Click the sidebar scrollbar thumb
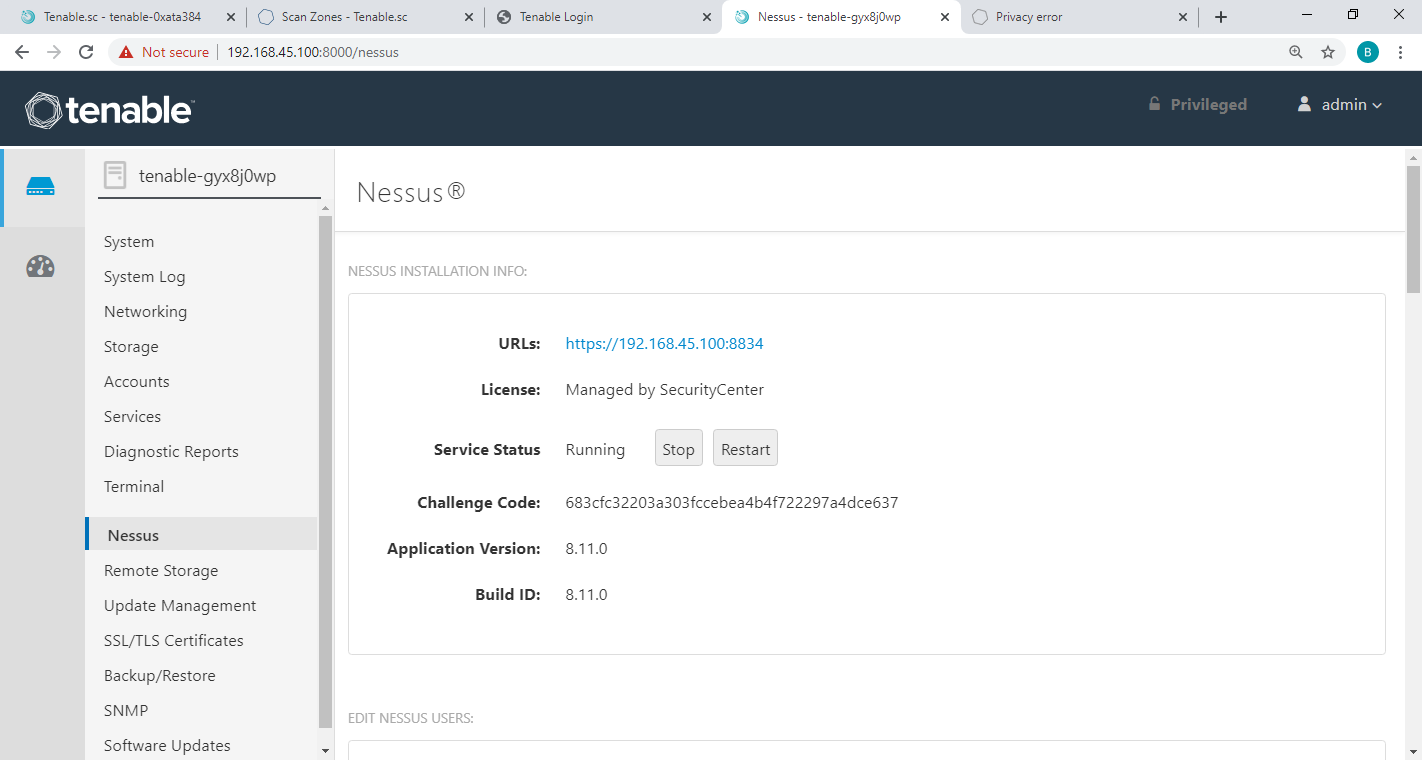Screen dimensions: 1422x760 coord(325,472)
